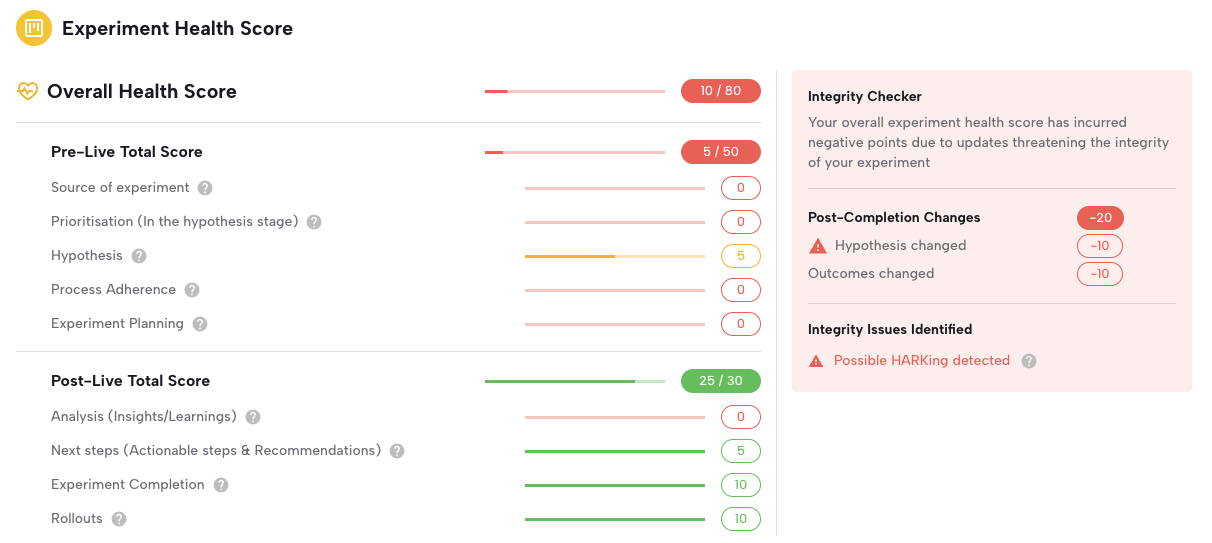
Task: Click the help icon after Possible HARKing detected
Action: coord(1029,361)
